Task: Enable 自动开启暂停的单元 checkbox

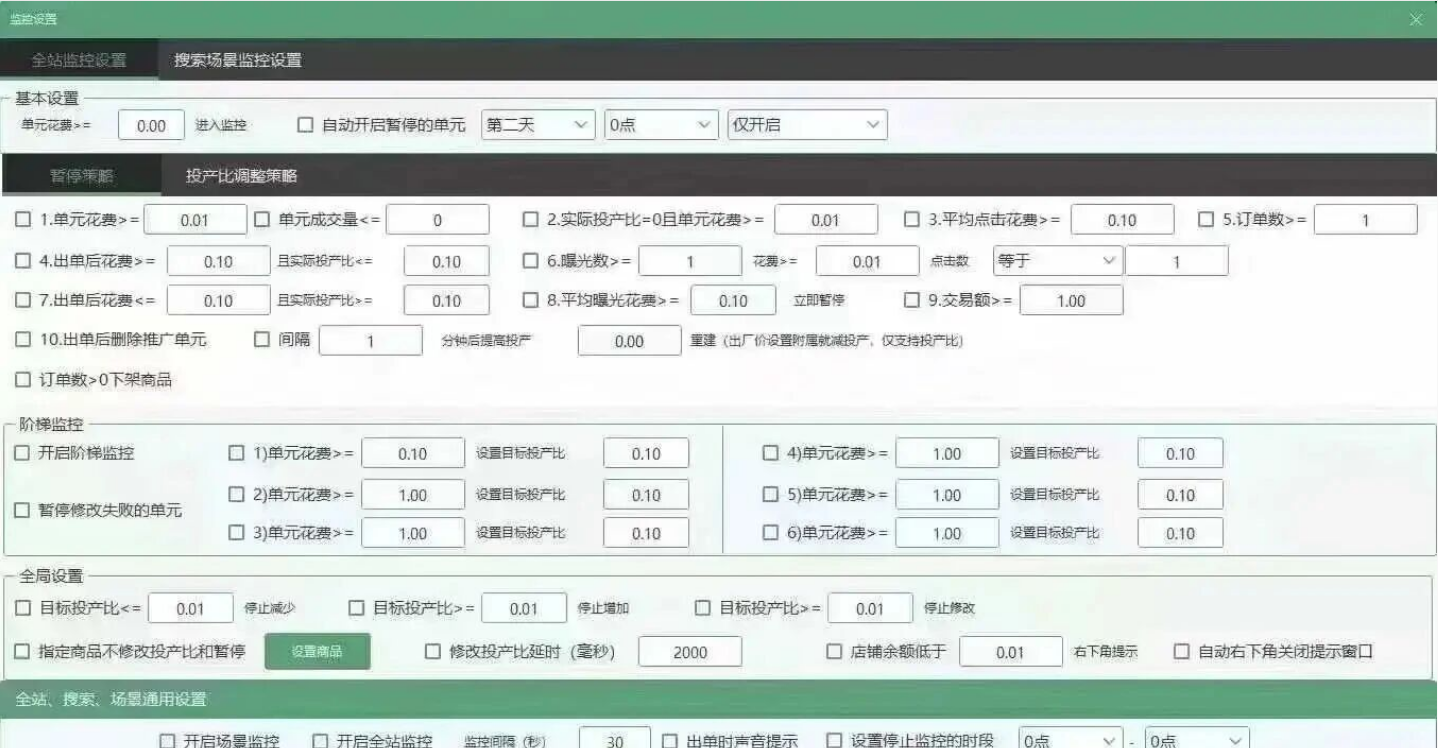Action: 306,126
